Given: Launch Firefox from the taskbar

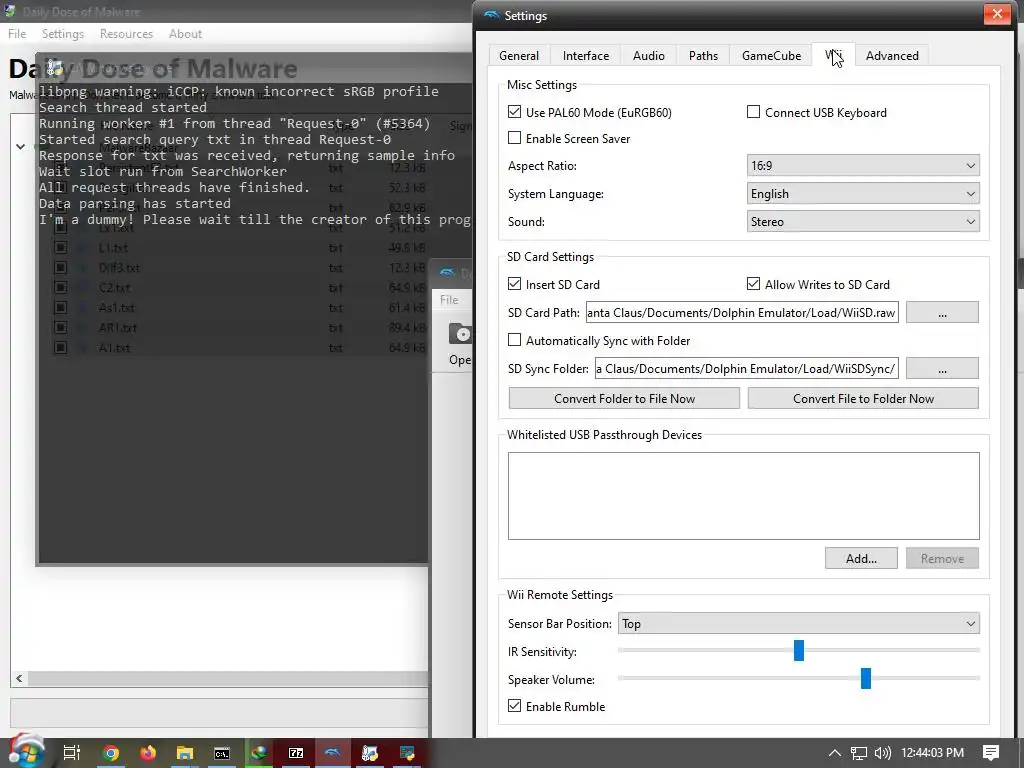Looking at the screenshot, I should (148, 753).
